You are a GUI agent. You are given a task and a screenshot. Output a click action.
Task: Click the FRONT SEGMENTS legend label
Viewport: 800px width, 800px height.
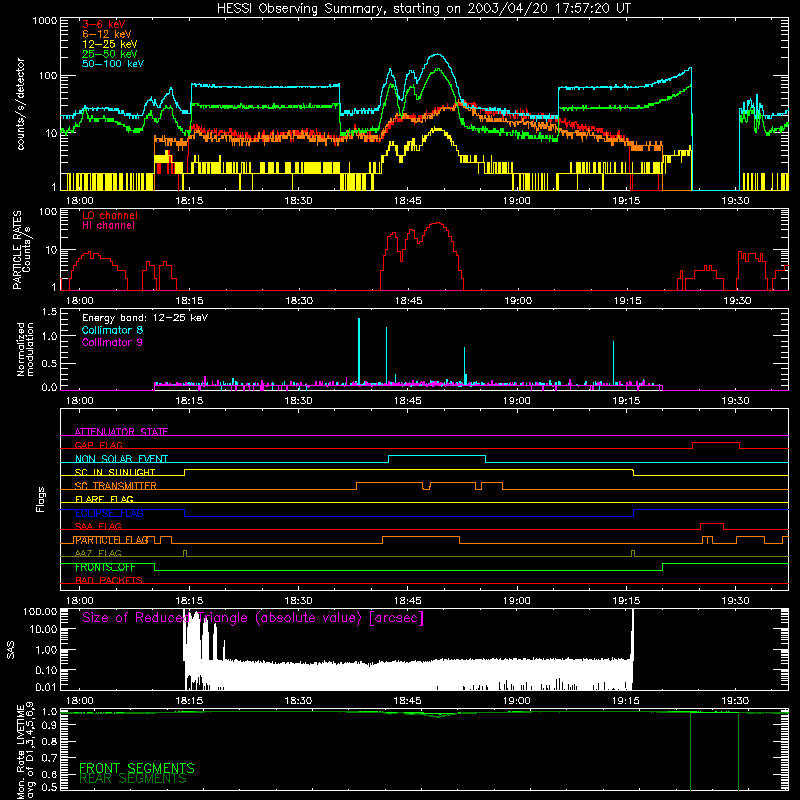(137, 768)
